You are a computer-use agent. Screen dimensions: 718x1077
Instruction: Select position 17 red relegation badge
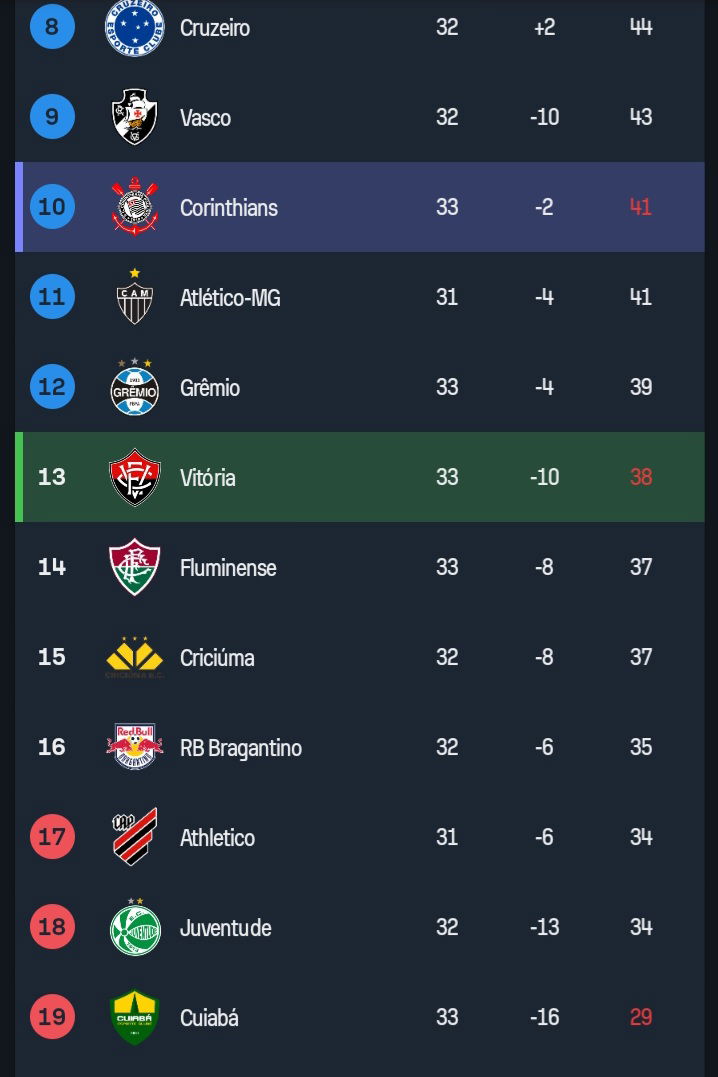[x=52, y=837]
